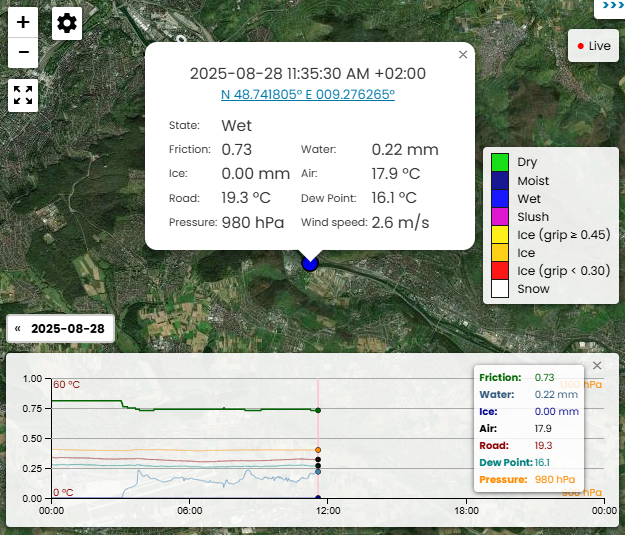Close the measurement popup
This screenshot has width=625, height=535.
(463, 55)
